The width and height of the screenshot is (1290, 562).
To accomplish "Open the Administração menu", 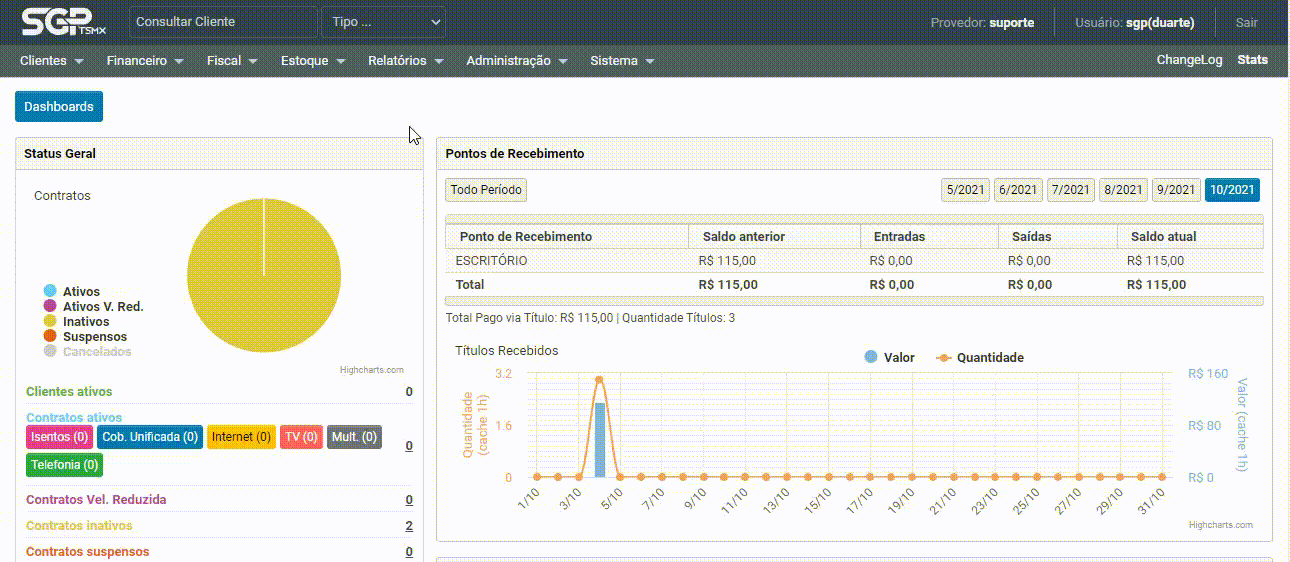I will (516, 61).
